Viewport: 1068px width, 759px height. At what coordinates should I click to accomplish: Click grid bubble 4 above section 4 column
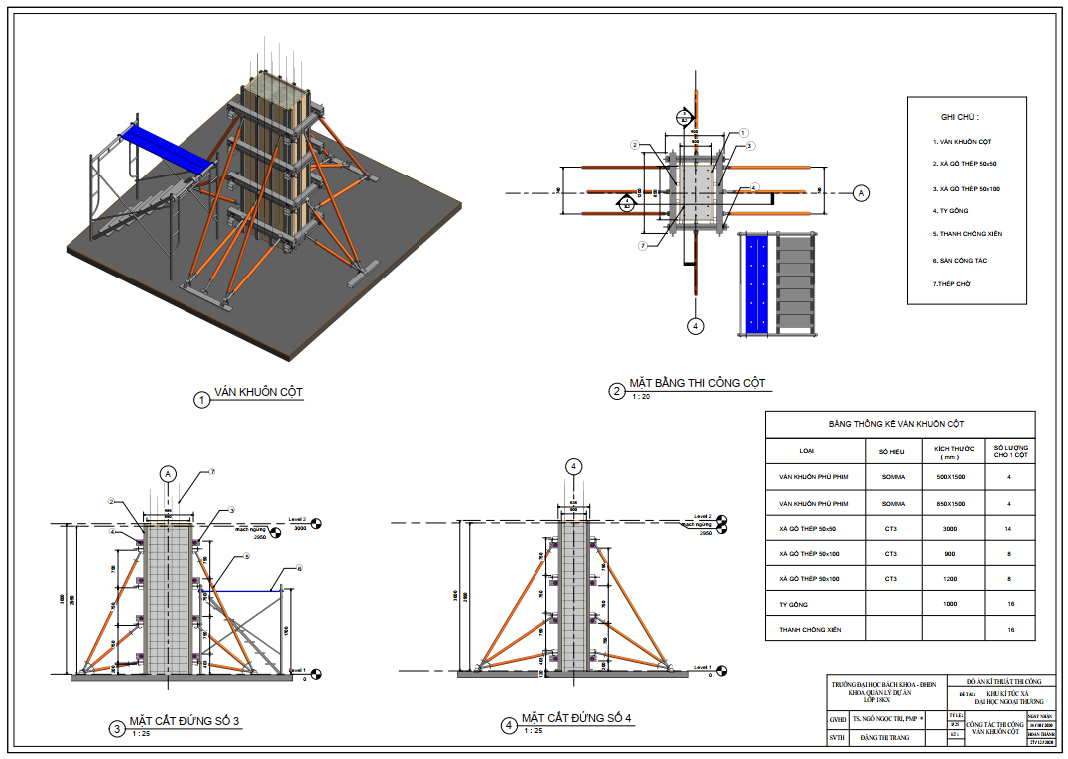(573, 466)
